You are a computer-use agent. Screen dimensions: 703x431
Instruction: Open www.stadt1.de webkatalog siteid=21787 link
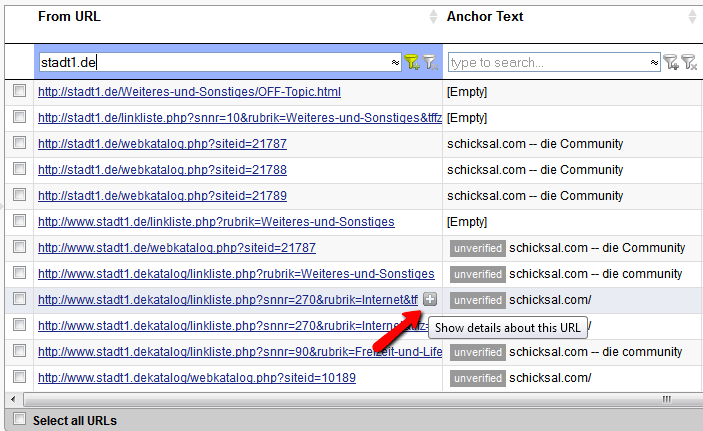pyautogui.click(x=177, y=248)
